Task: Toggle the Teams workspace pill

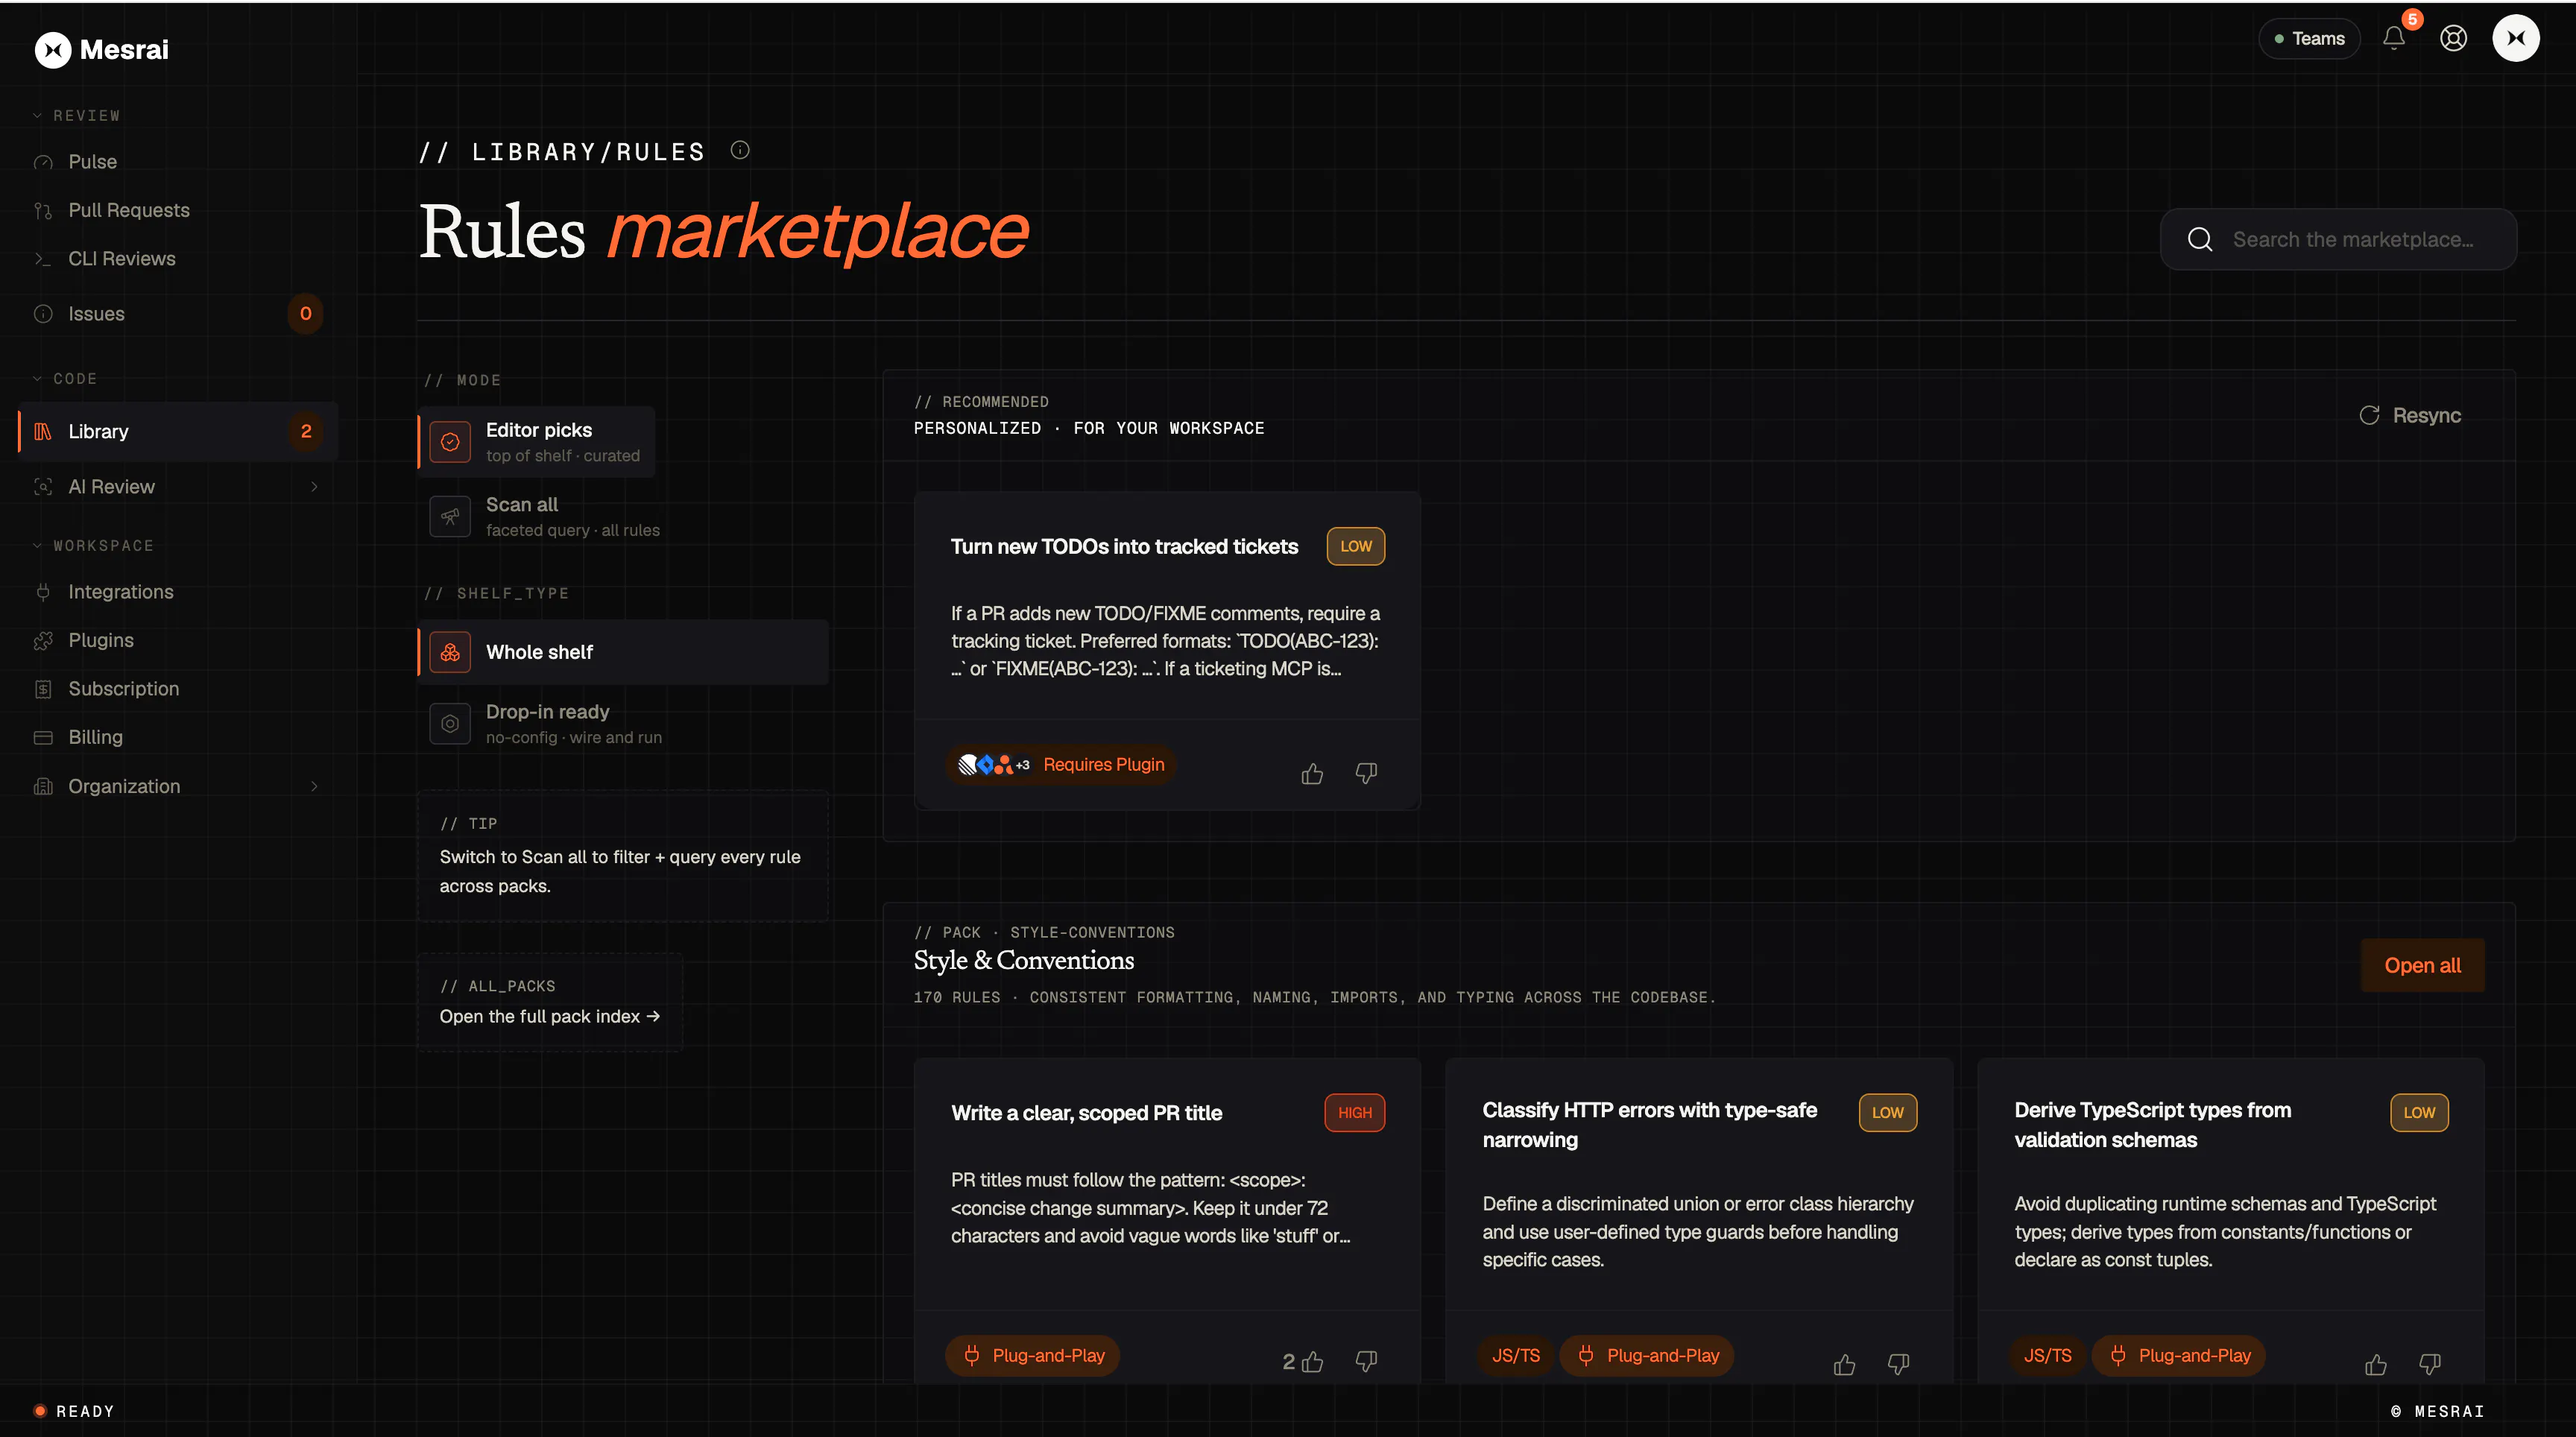Action: [2309, 38]
